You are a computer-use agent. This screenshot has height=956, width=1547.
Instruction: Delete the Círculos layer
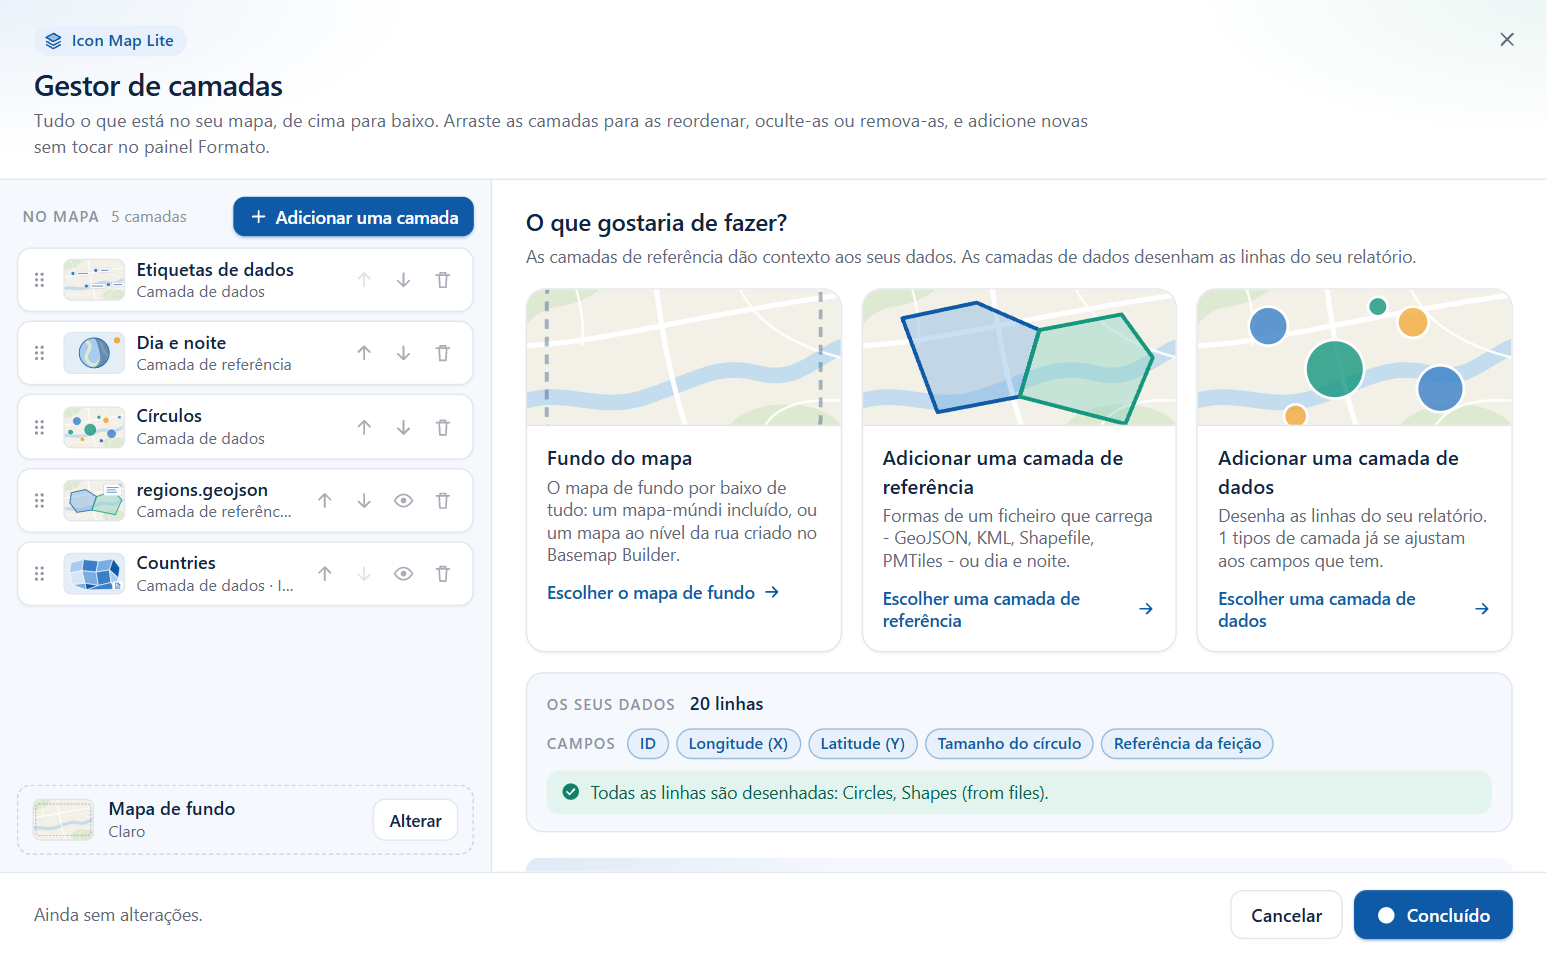(443, 427)
